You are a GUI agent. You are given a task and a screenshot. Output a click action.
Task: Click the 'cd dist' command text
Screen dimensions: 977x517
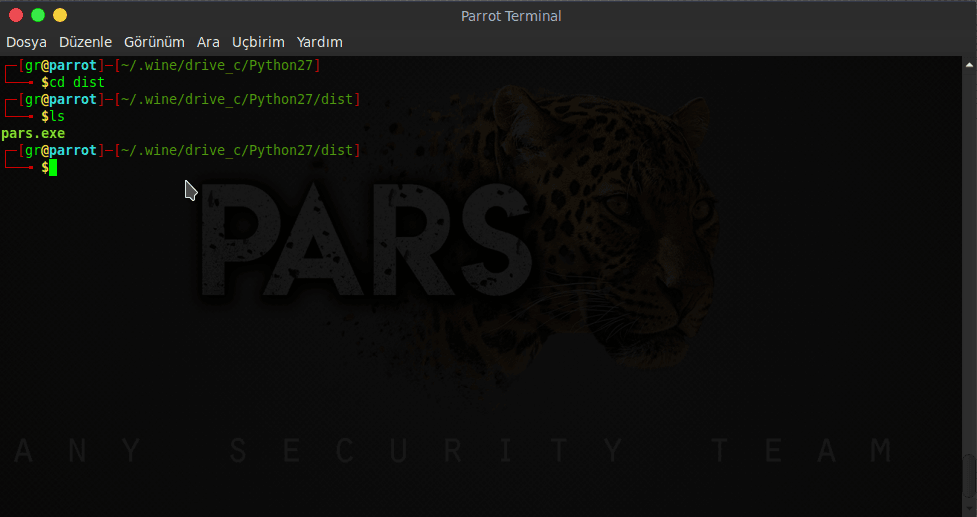(77, 82)
